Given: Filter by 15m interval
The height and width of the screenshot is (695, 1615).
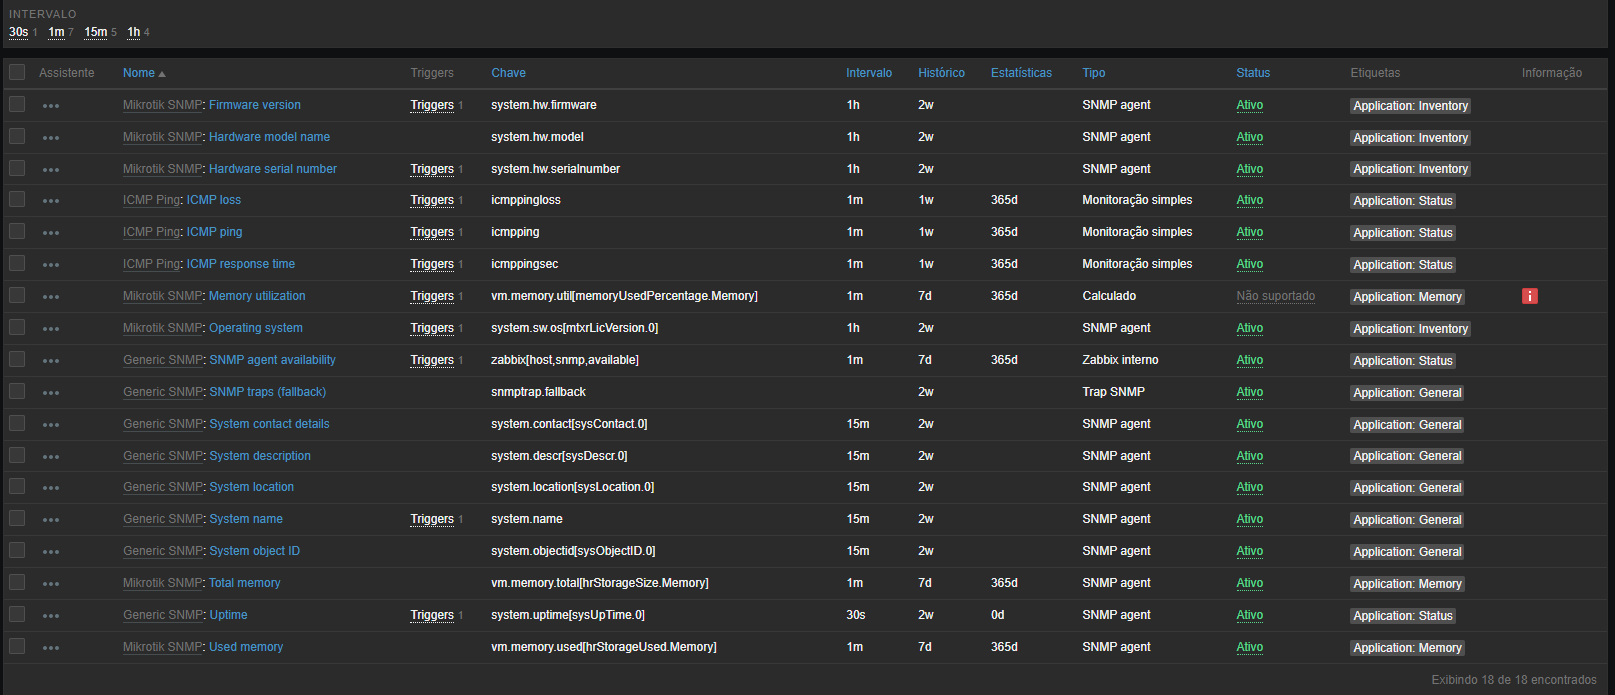Looking at the screenshot, I should pos(95,32).
